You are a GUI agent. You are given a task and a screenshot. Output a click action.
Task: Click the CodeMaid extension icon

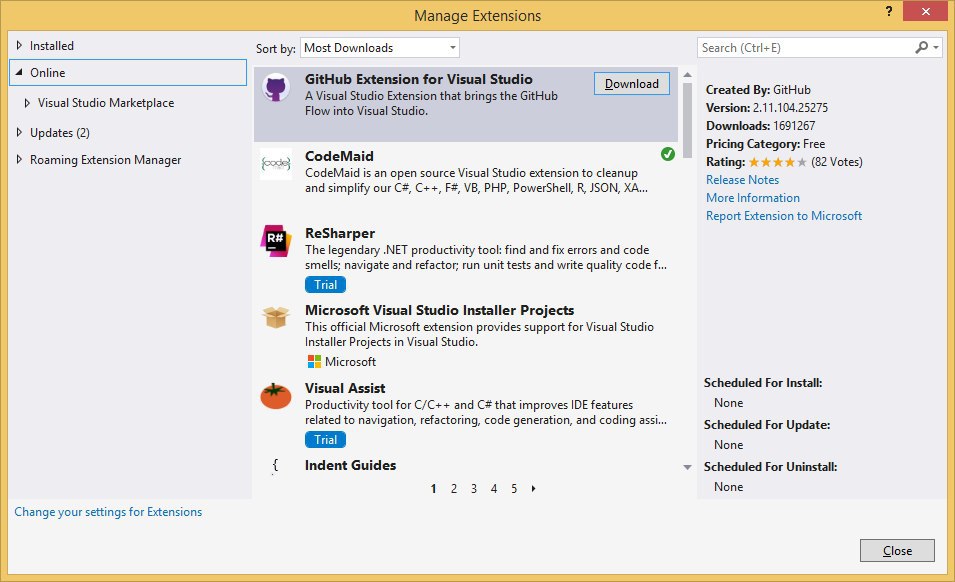coord(276,164)
